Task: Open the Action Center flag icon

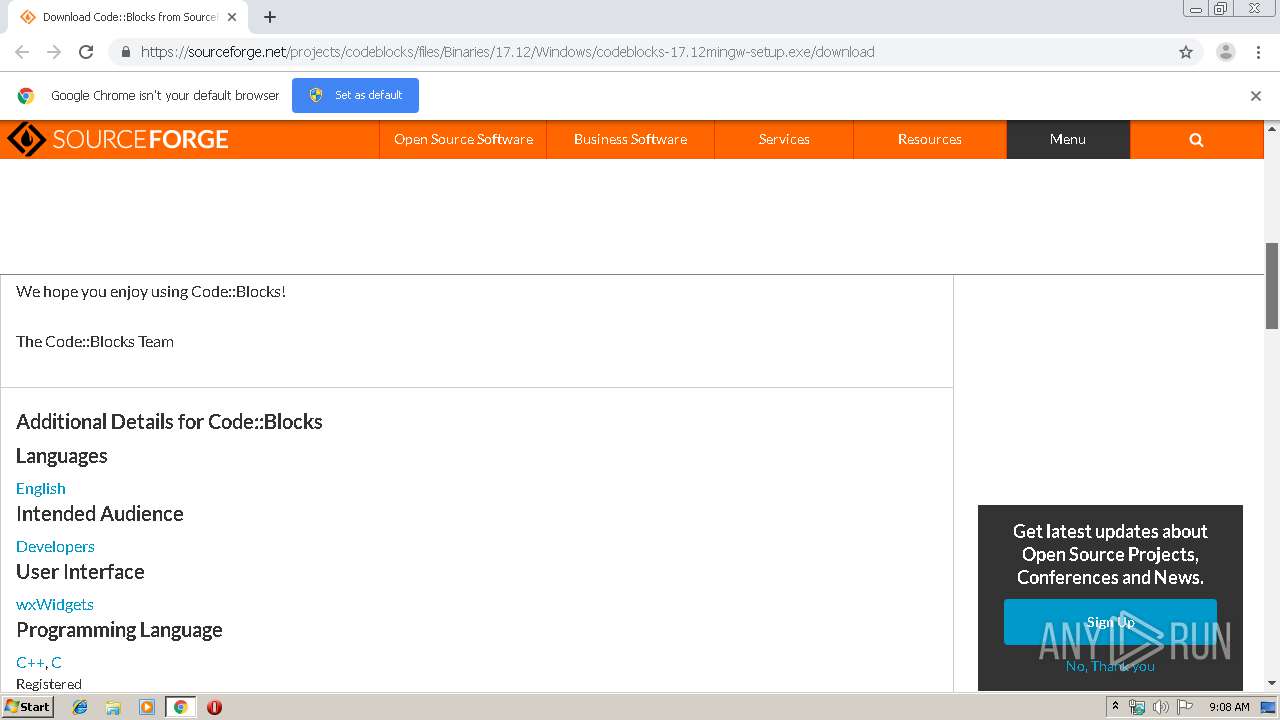Action: coord(1185,707)
